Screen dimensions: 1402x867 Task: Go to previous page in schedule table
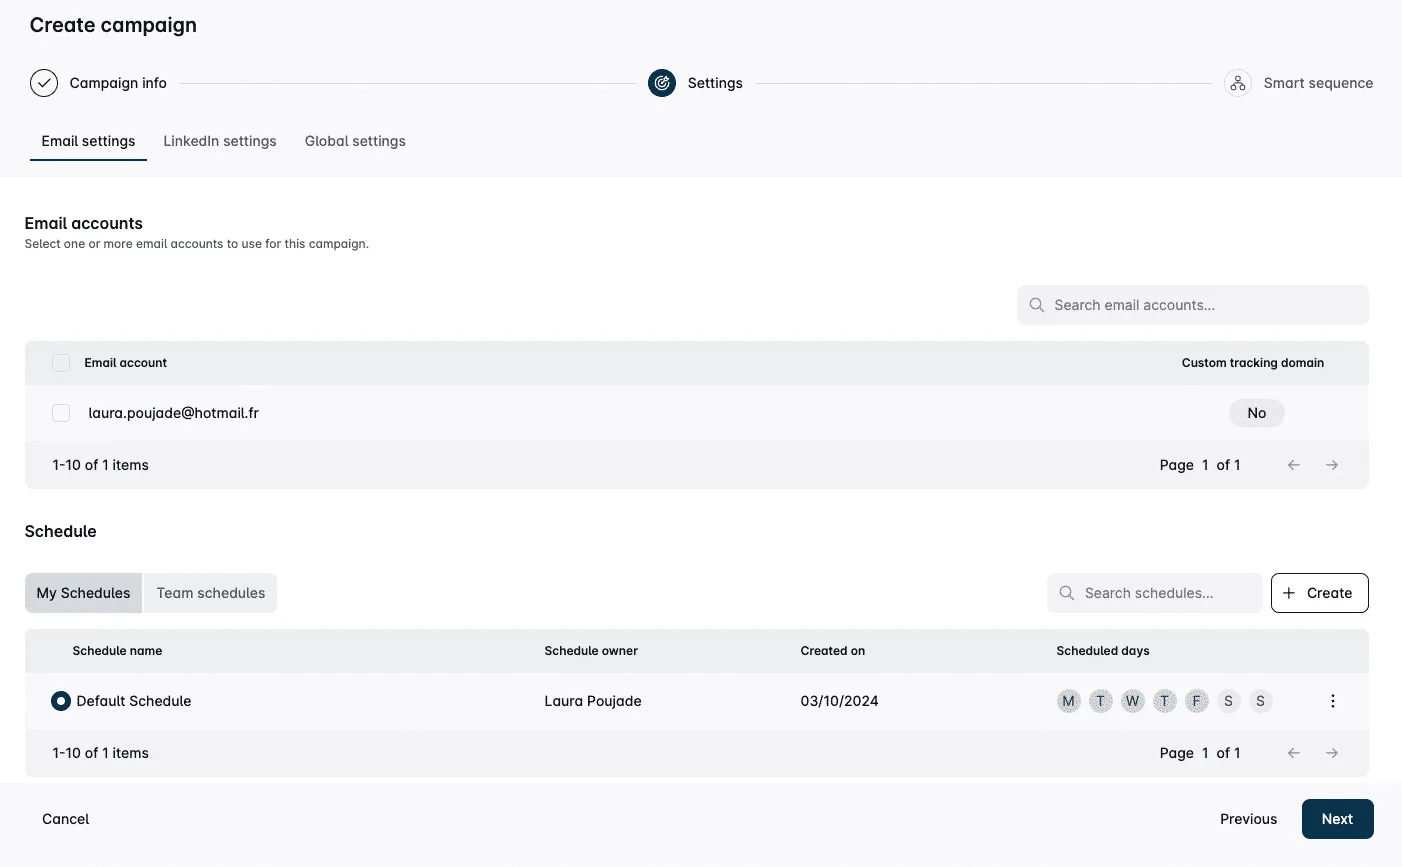tap(1294, 753)
